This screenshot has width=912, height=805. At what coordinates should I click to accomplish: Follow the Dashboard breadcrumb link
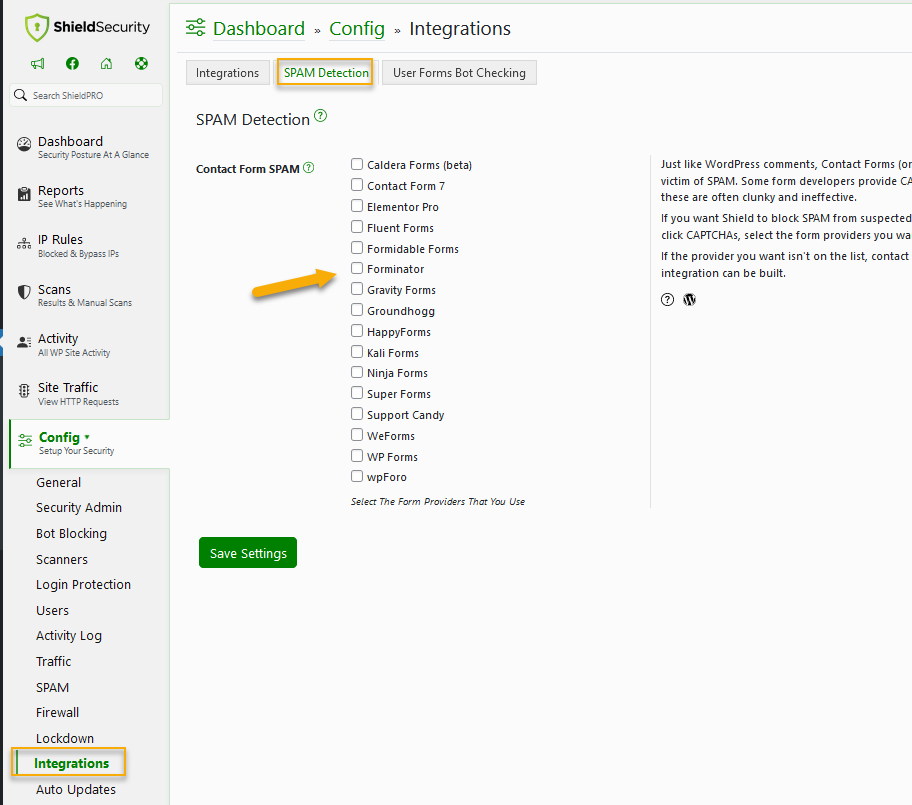click(x=259, y=28)
